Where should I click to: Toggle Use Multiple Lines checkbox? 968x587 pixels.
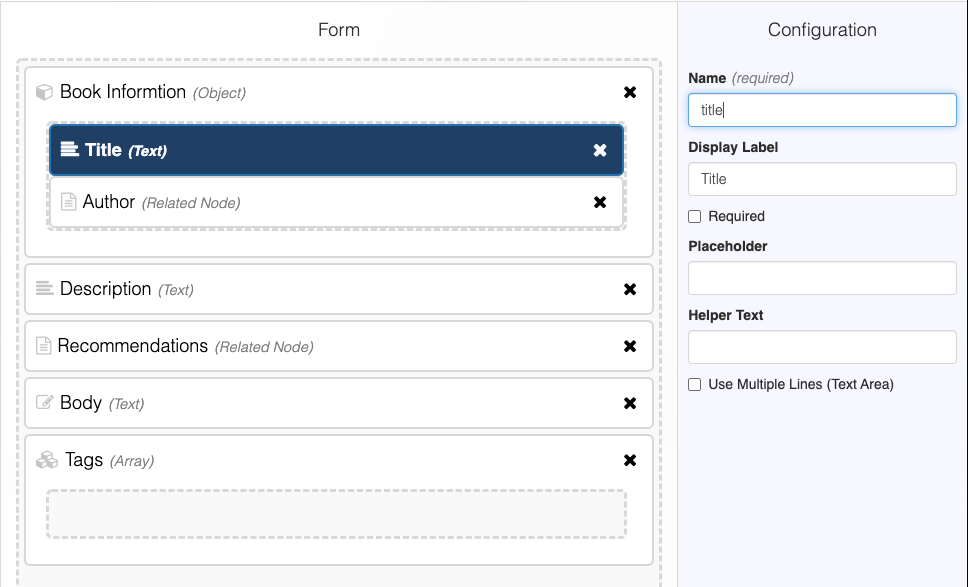tap(695, 384)
